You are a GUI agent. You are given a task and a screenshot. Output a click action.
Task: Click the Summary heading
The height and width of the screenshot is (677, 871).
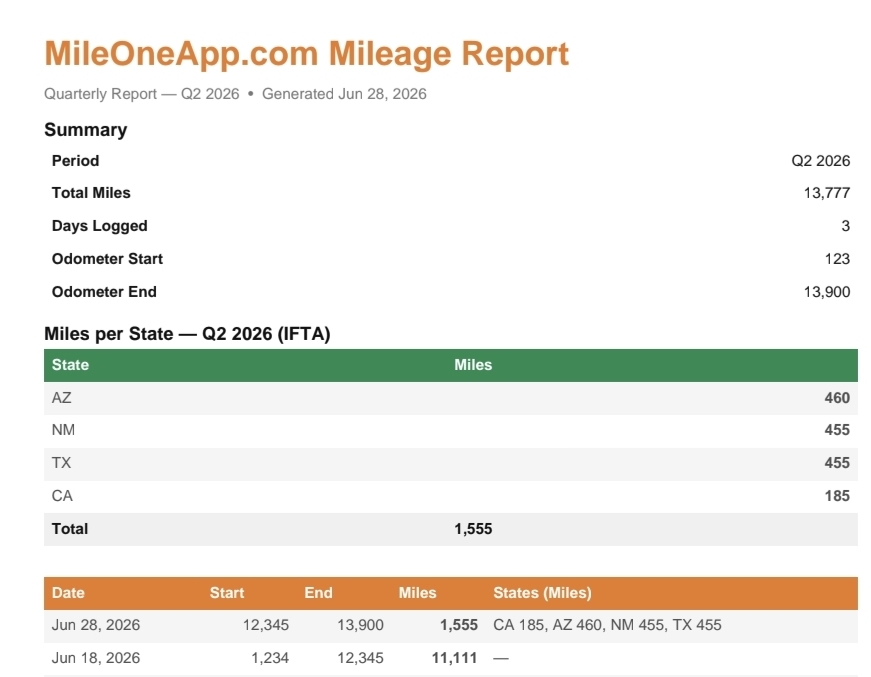(x=86, y=130)
